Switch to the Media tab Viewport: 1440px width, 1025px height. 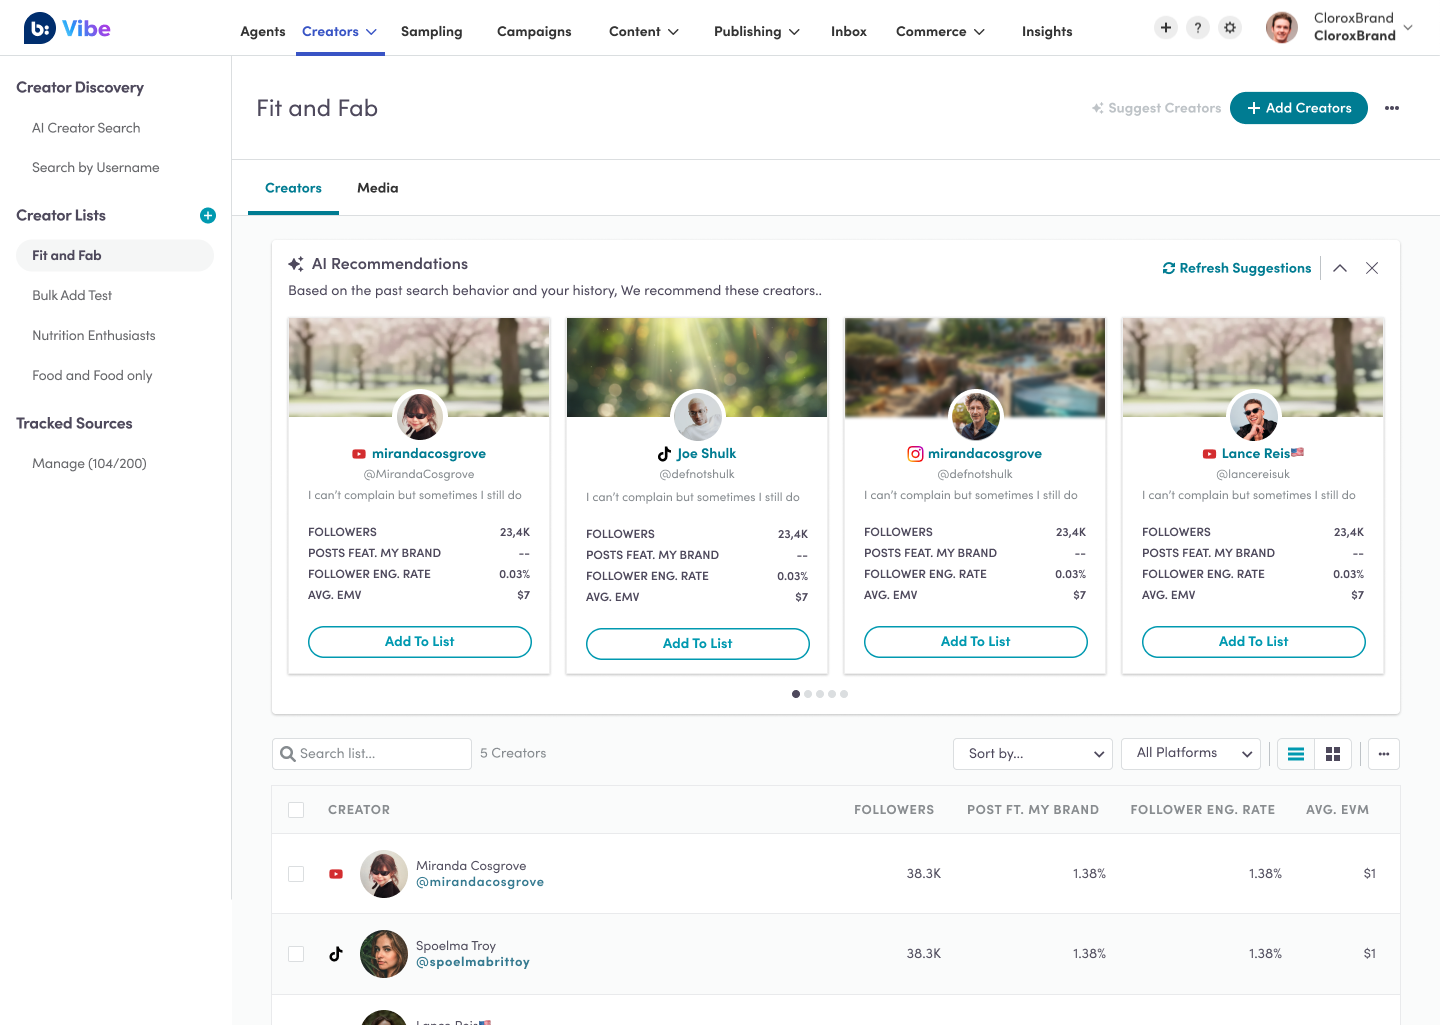pos(378,188)
